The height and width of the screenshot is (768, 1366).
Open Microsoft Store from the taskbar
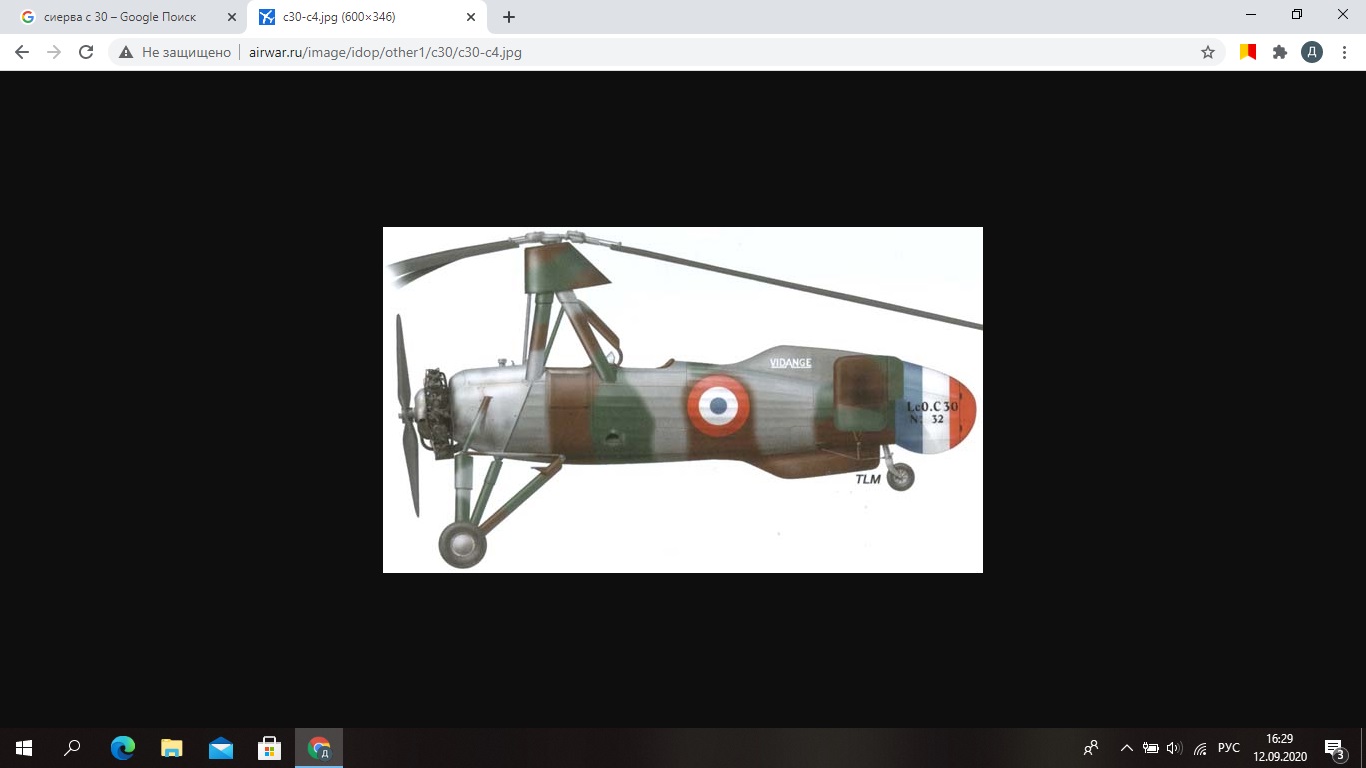(x=270, y=748)
